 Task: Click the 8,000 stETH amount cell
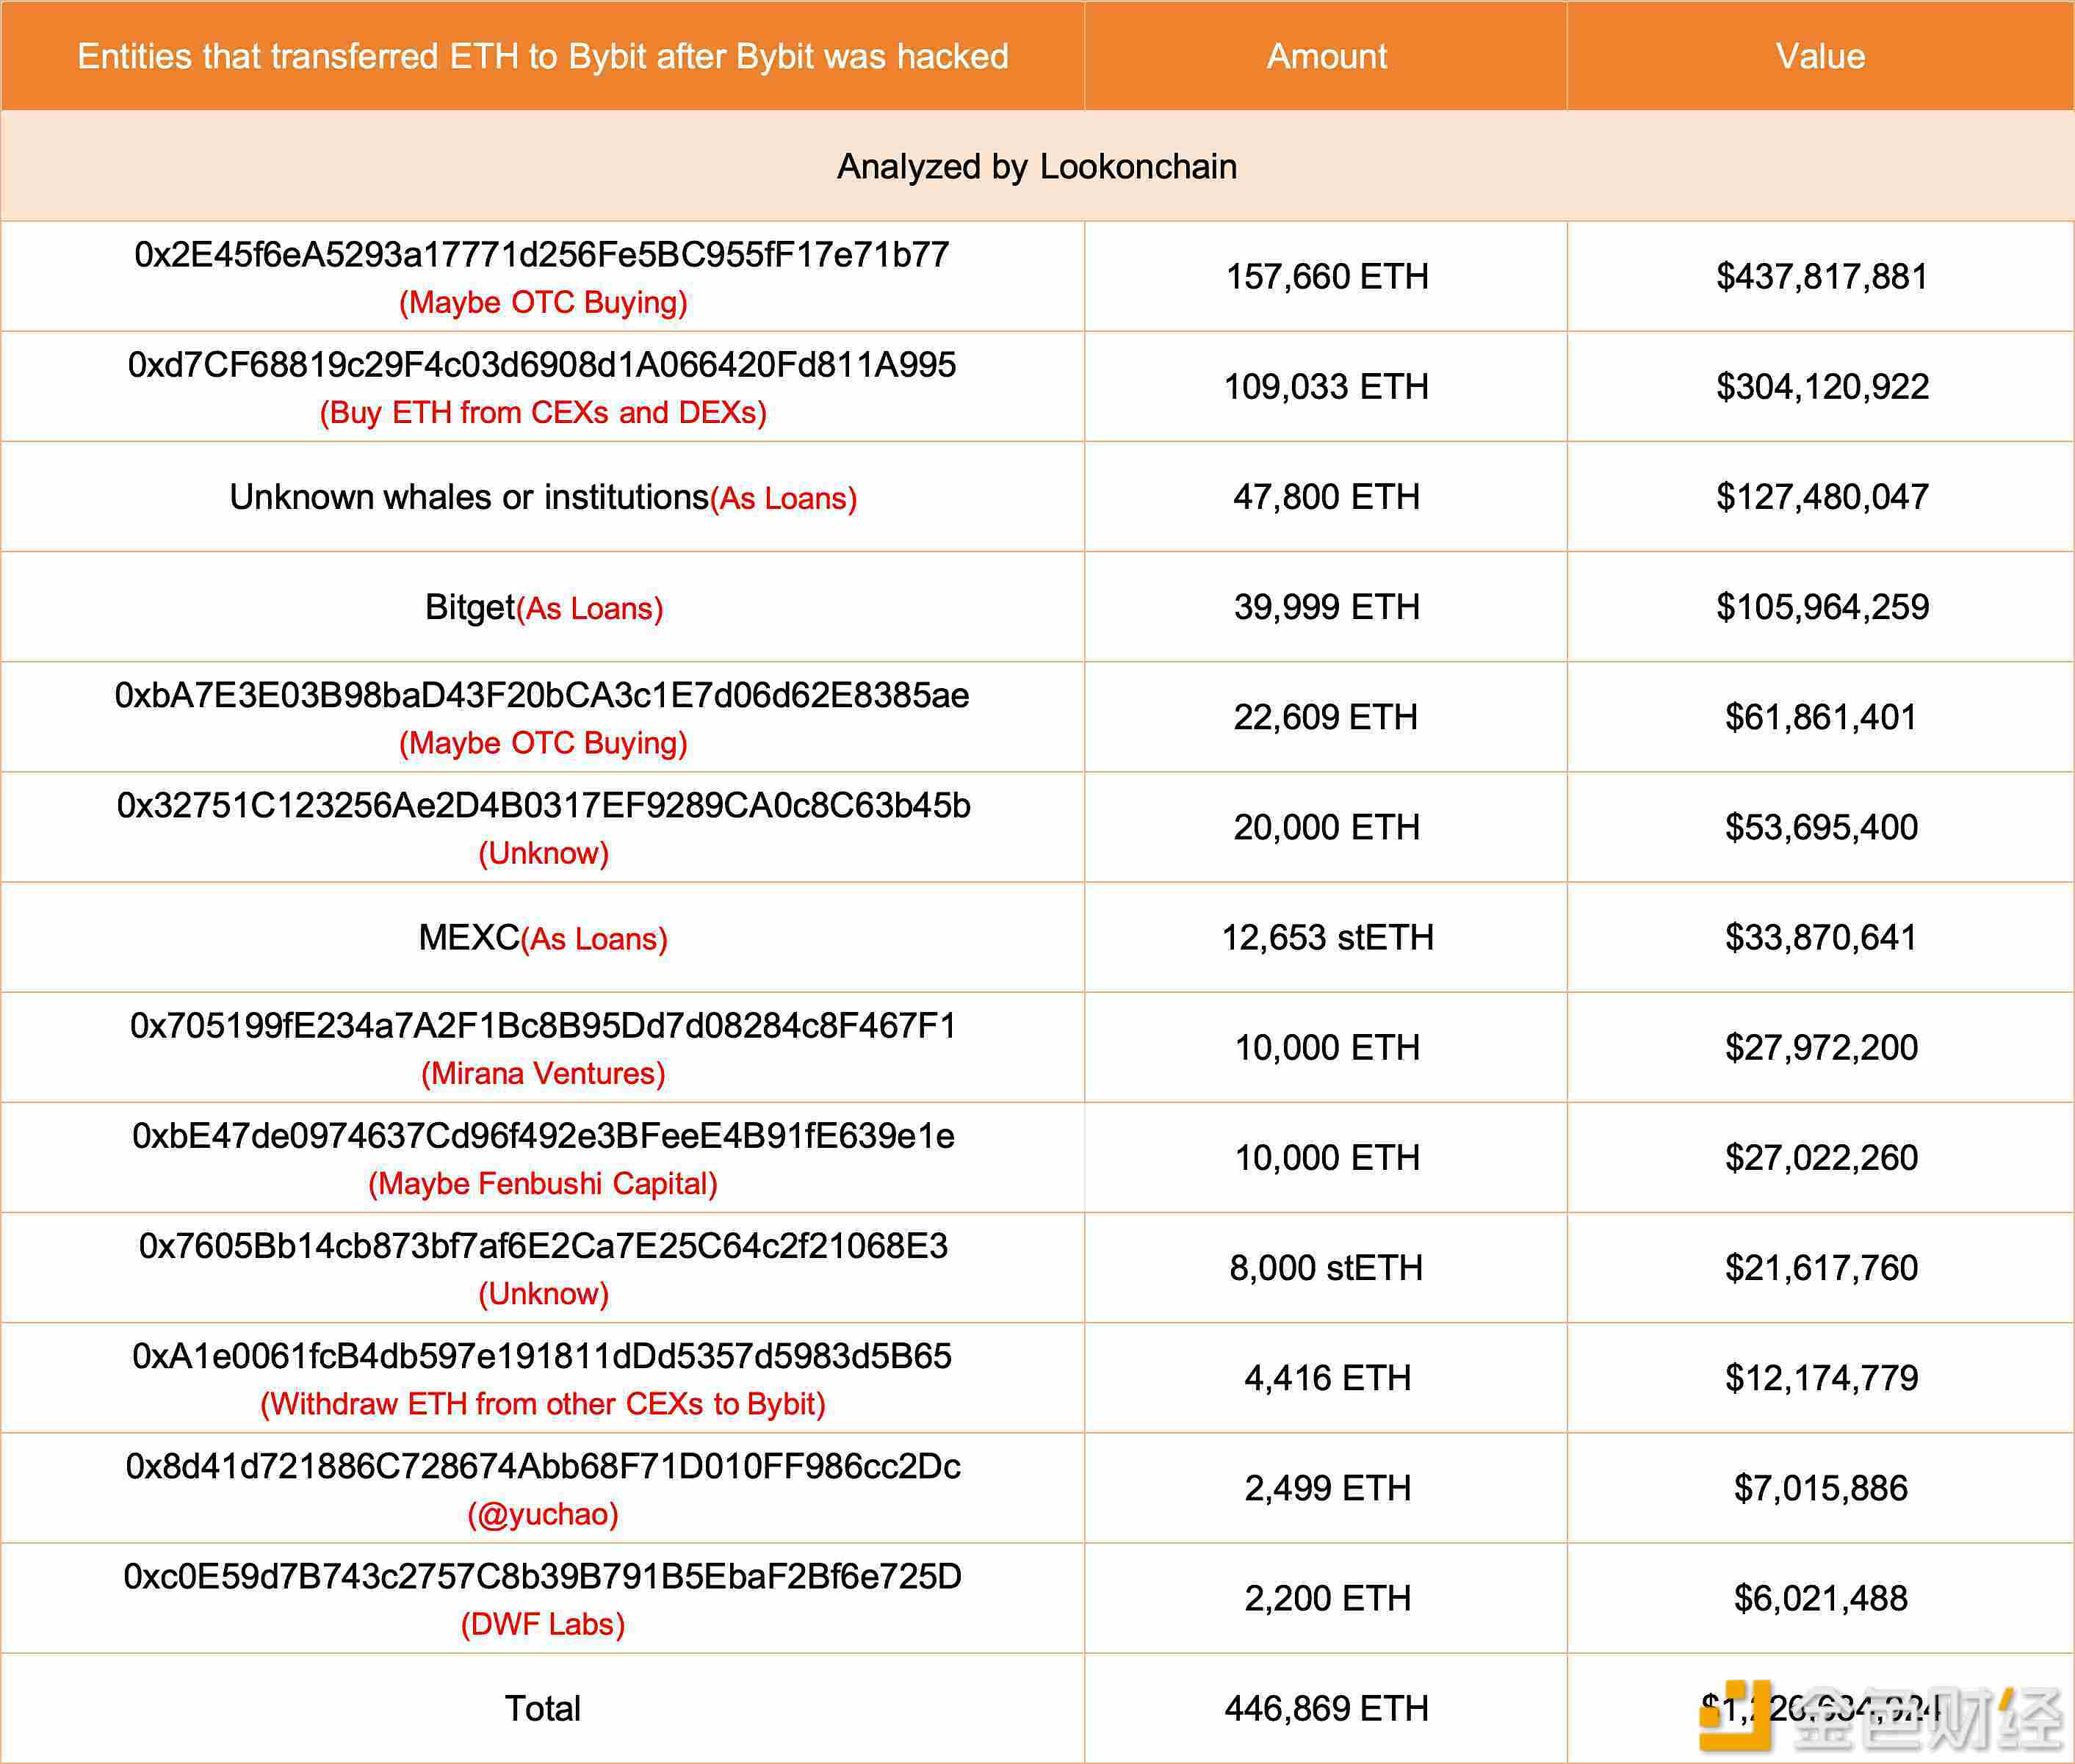tap(1326, 1267)
